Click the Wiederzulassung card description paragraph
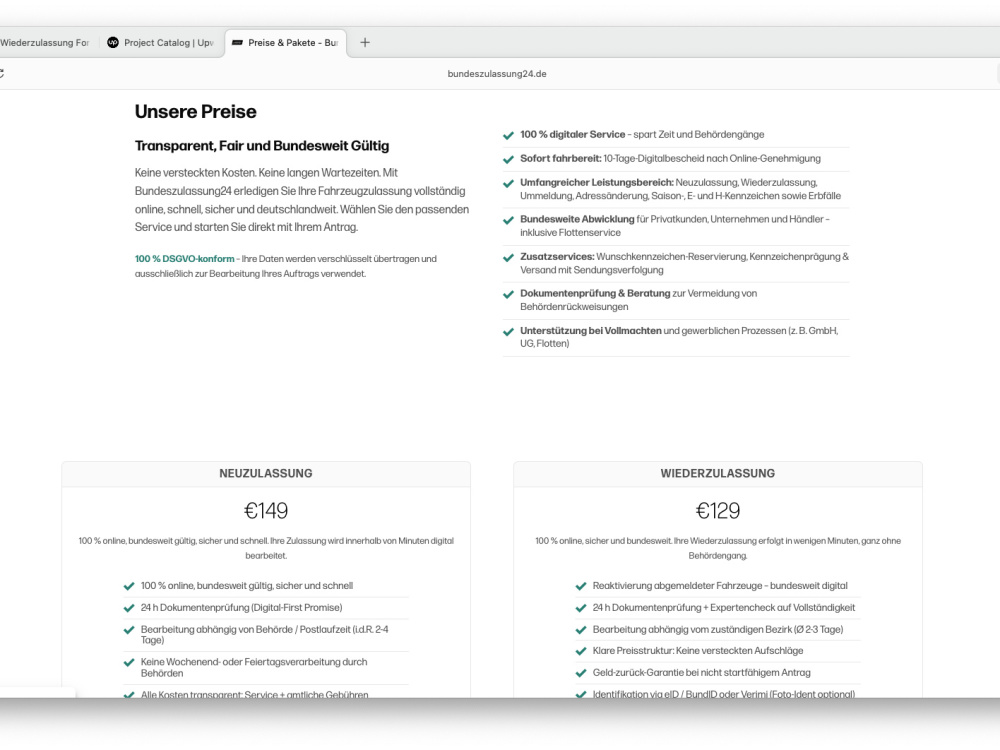The image size is (1000, 750). 717,548
